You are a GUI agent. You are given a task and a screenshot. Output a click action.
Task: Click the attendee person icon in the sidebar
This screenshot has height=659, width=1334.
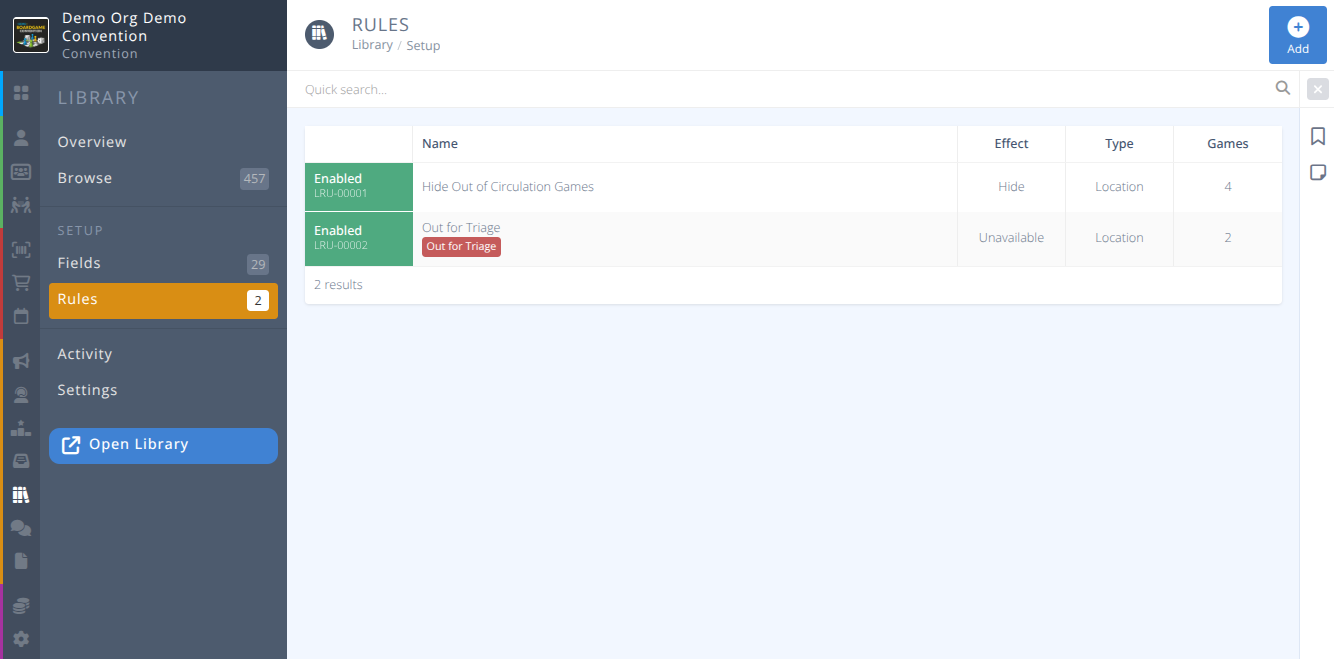21,138
